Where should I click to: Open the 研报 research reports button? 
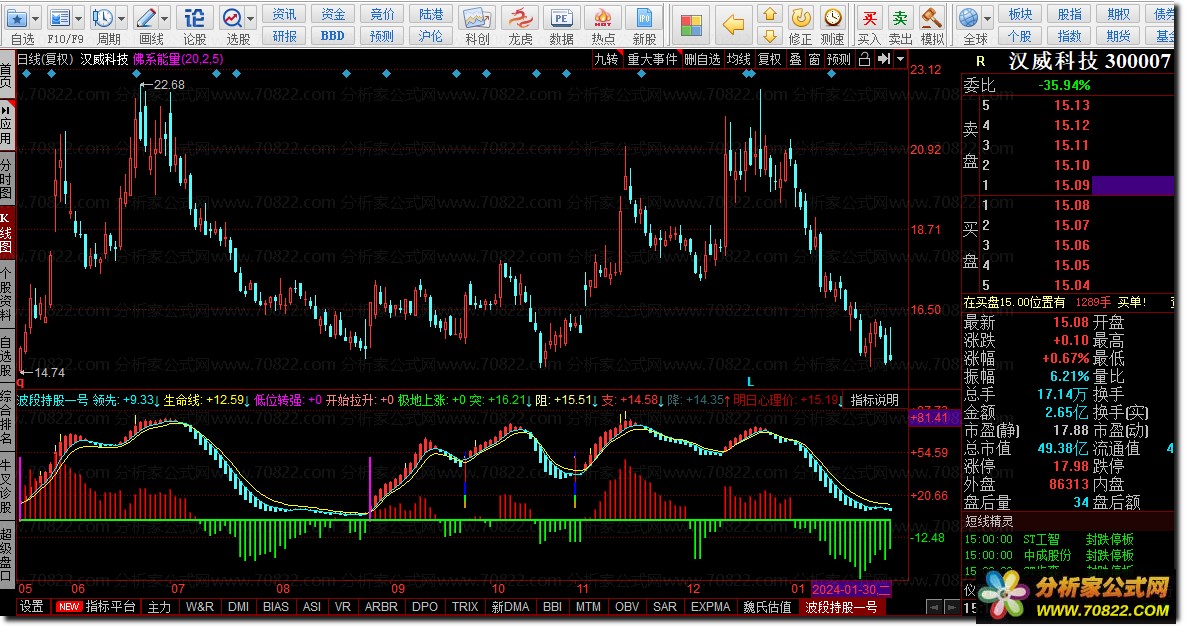pos(284,36)
